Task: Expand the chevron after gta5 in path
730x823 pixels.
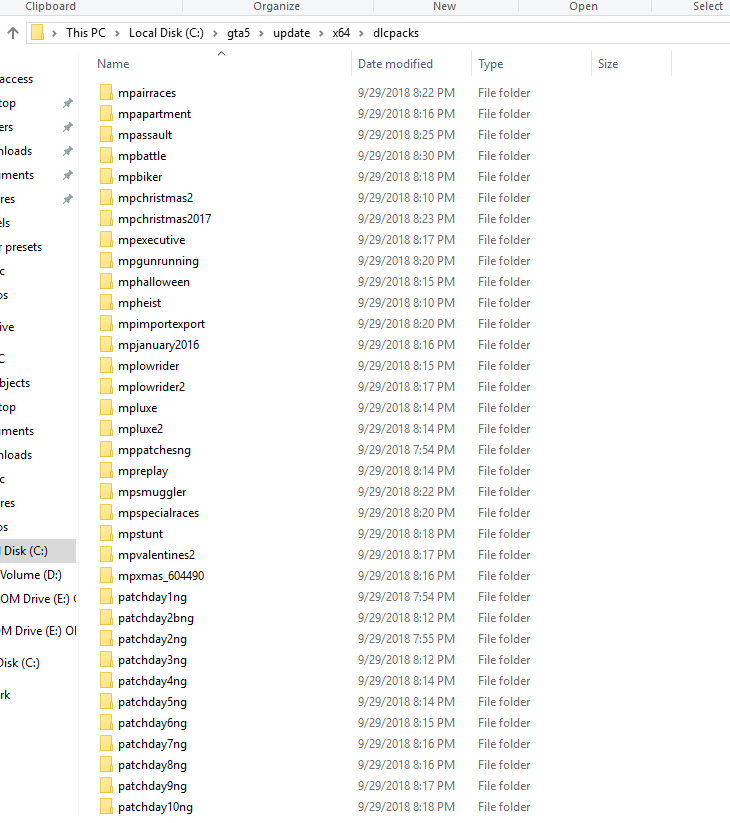Action: click(x=261, y=33)
